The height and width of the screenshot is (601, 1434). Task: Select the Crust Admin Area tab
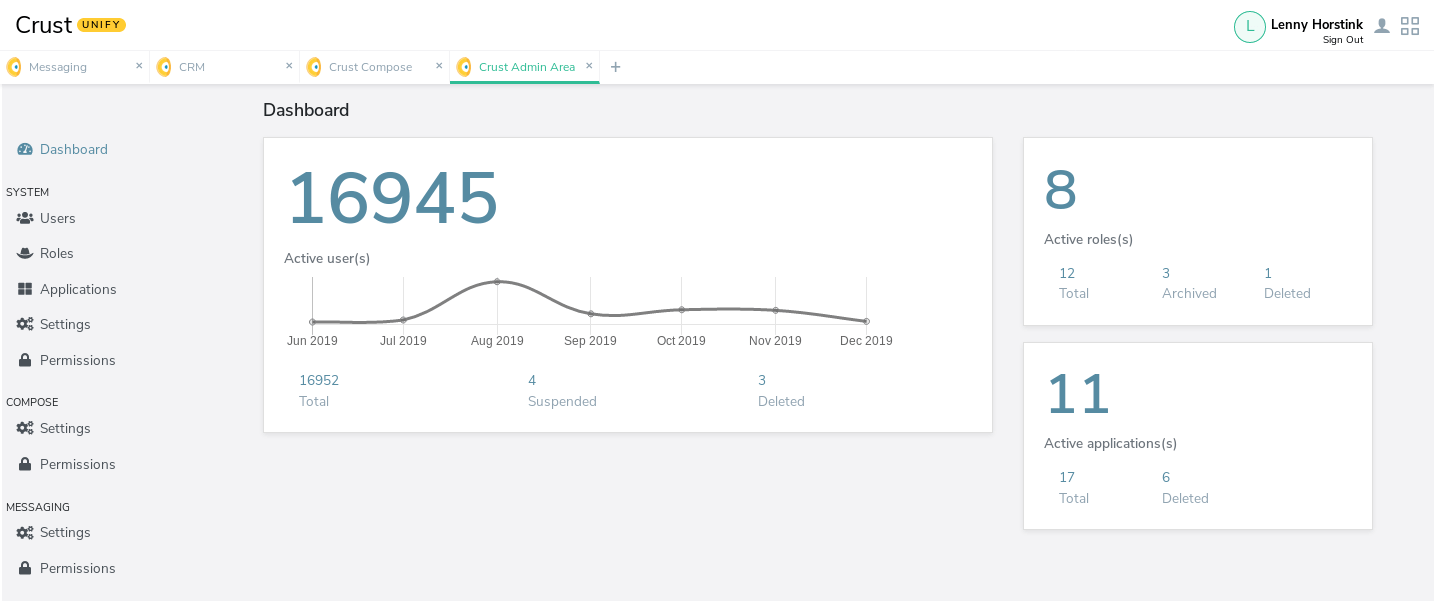(x=525, y=67)
